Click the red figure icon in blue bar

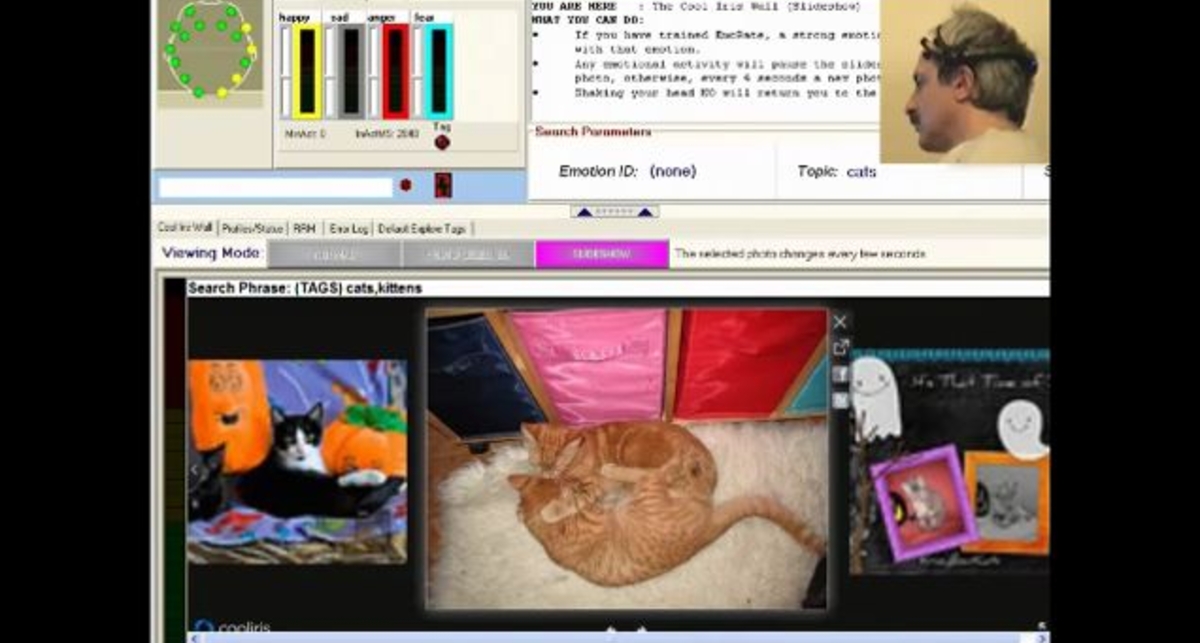[443, 185]
